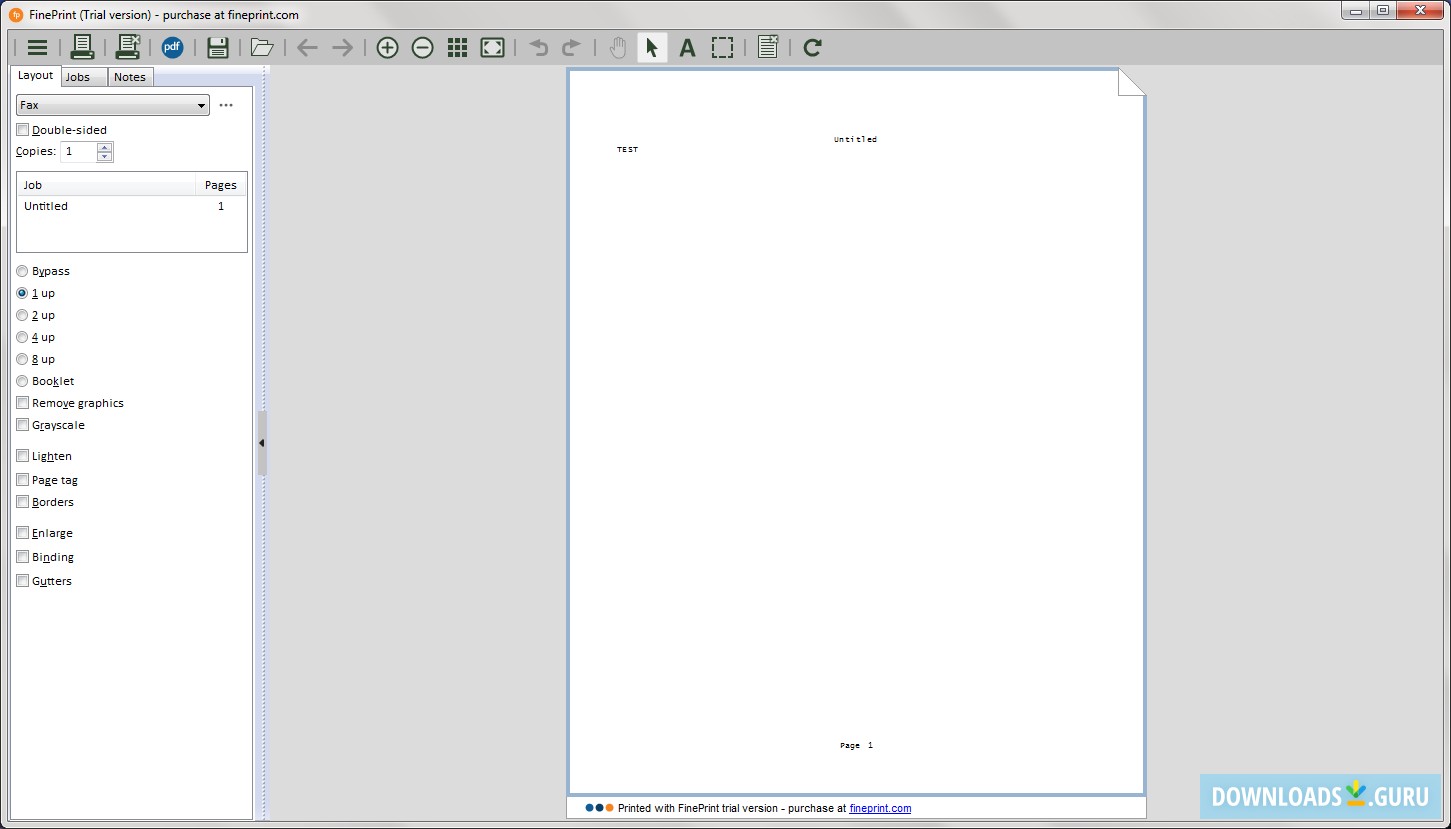Image resolution: width=1451 pixels, height=829 pixels.
Task: Show the thumbnail grid view
Action: click(458, 48)
